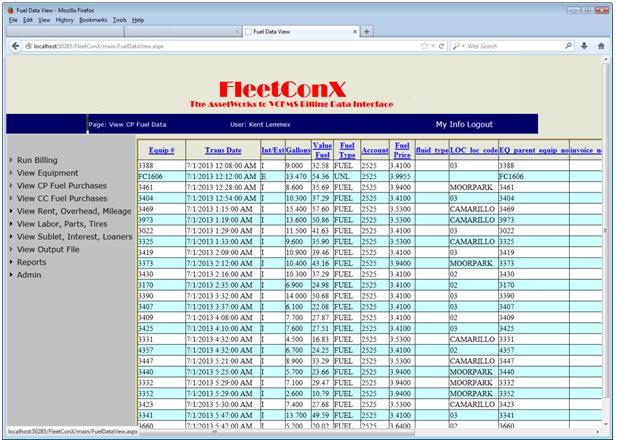Viewport: 626px width, 440px height.
Task: Expand the Reports menu item
Action: (31, 262)
